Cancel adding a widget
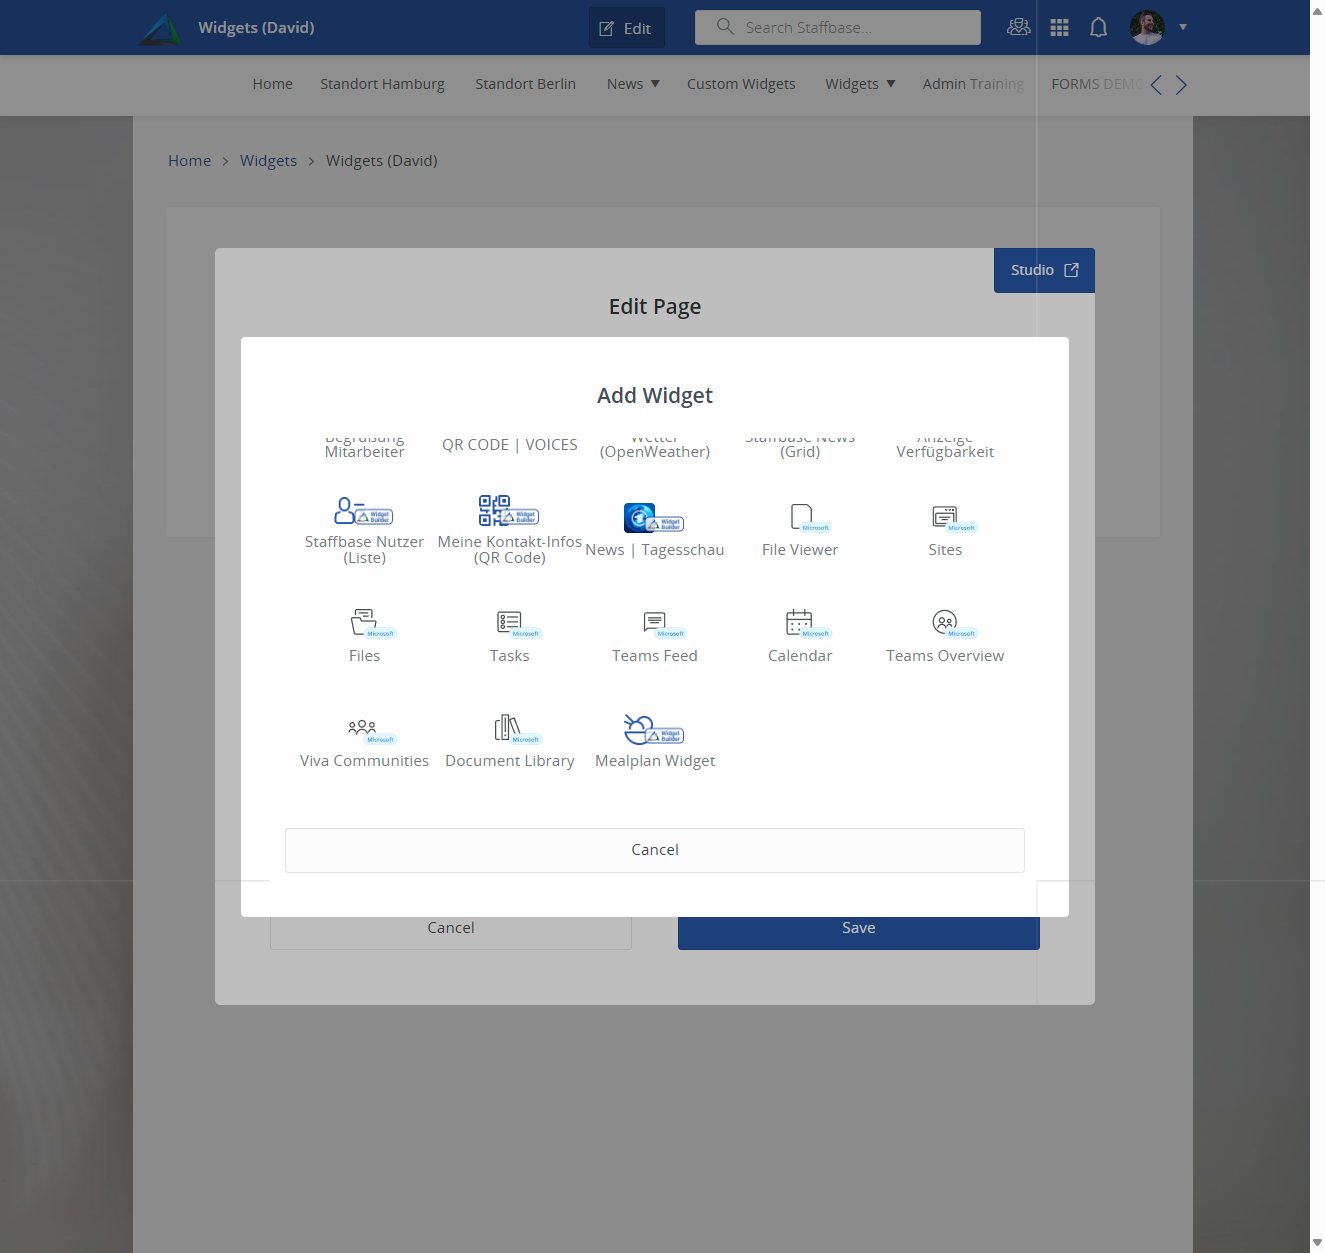The width and height of the screenshot is (1325, 1253). point(655,849)
